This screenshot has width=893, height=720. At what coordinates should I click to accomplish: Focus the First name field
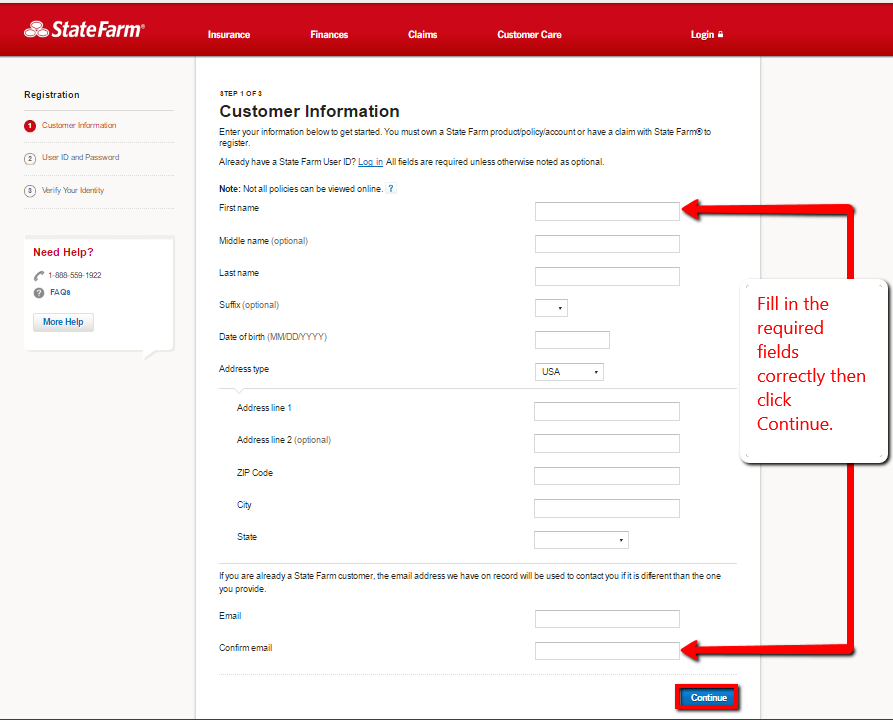click(607, 211)
